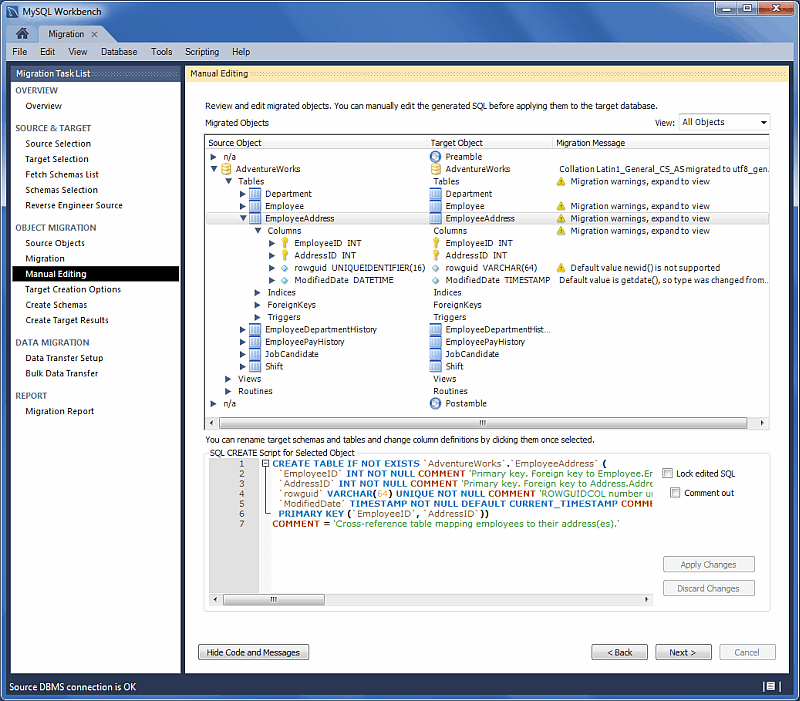Click Hide Code and Messages button
The height and width of the screenshot is (701, 800).
click(x=253, y=652)
